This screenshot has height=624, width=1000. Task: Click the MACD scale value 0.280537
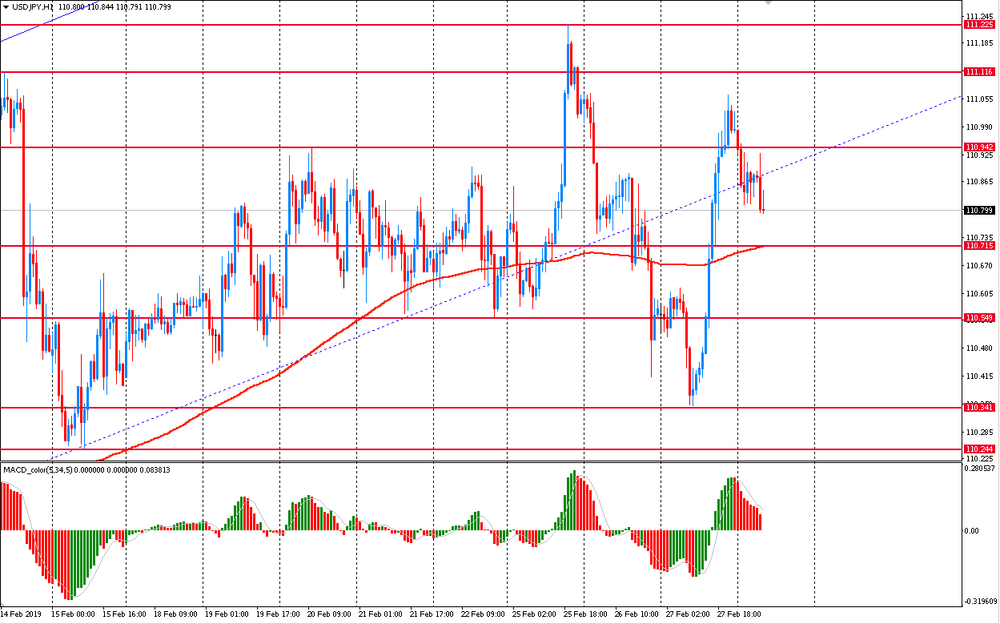tap(981, 468)
